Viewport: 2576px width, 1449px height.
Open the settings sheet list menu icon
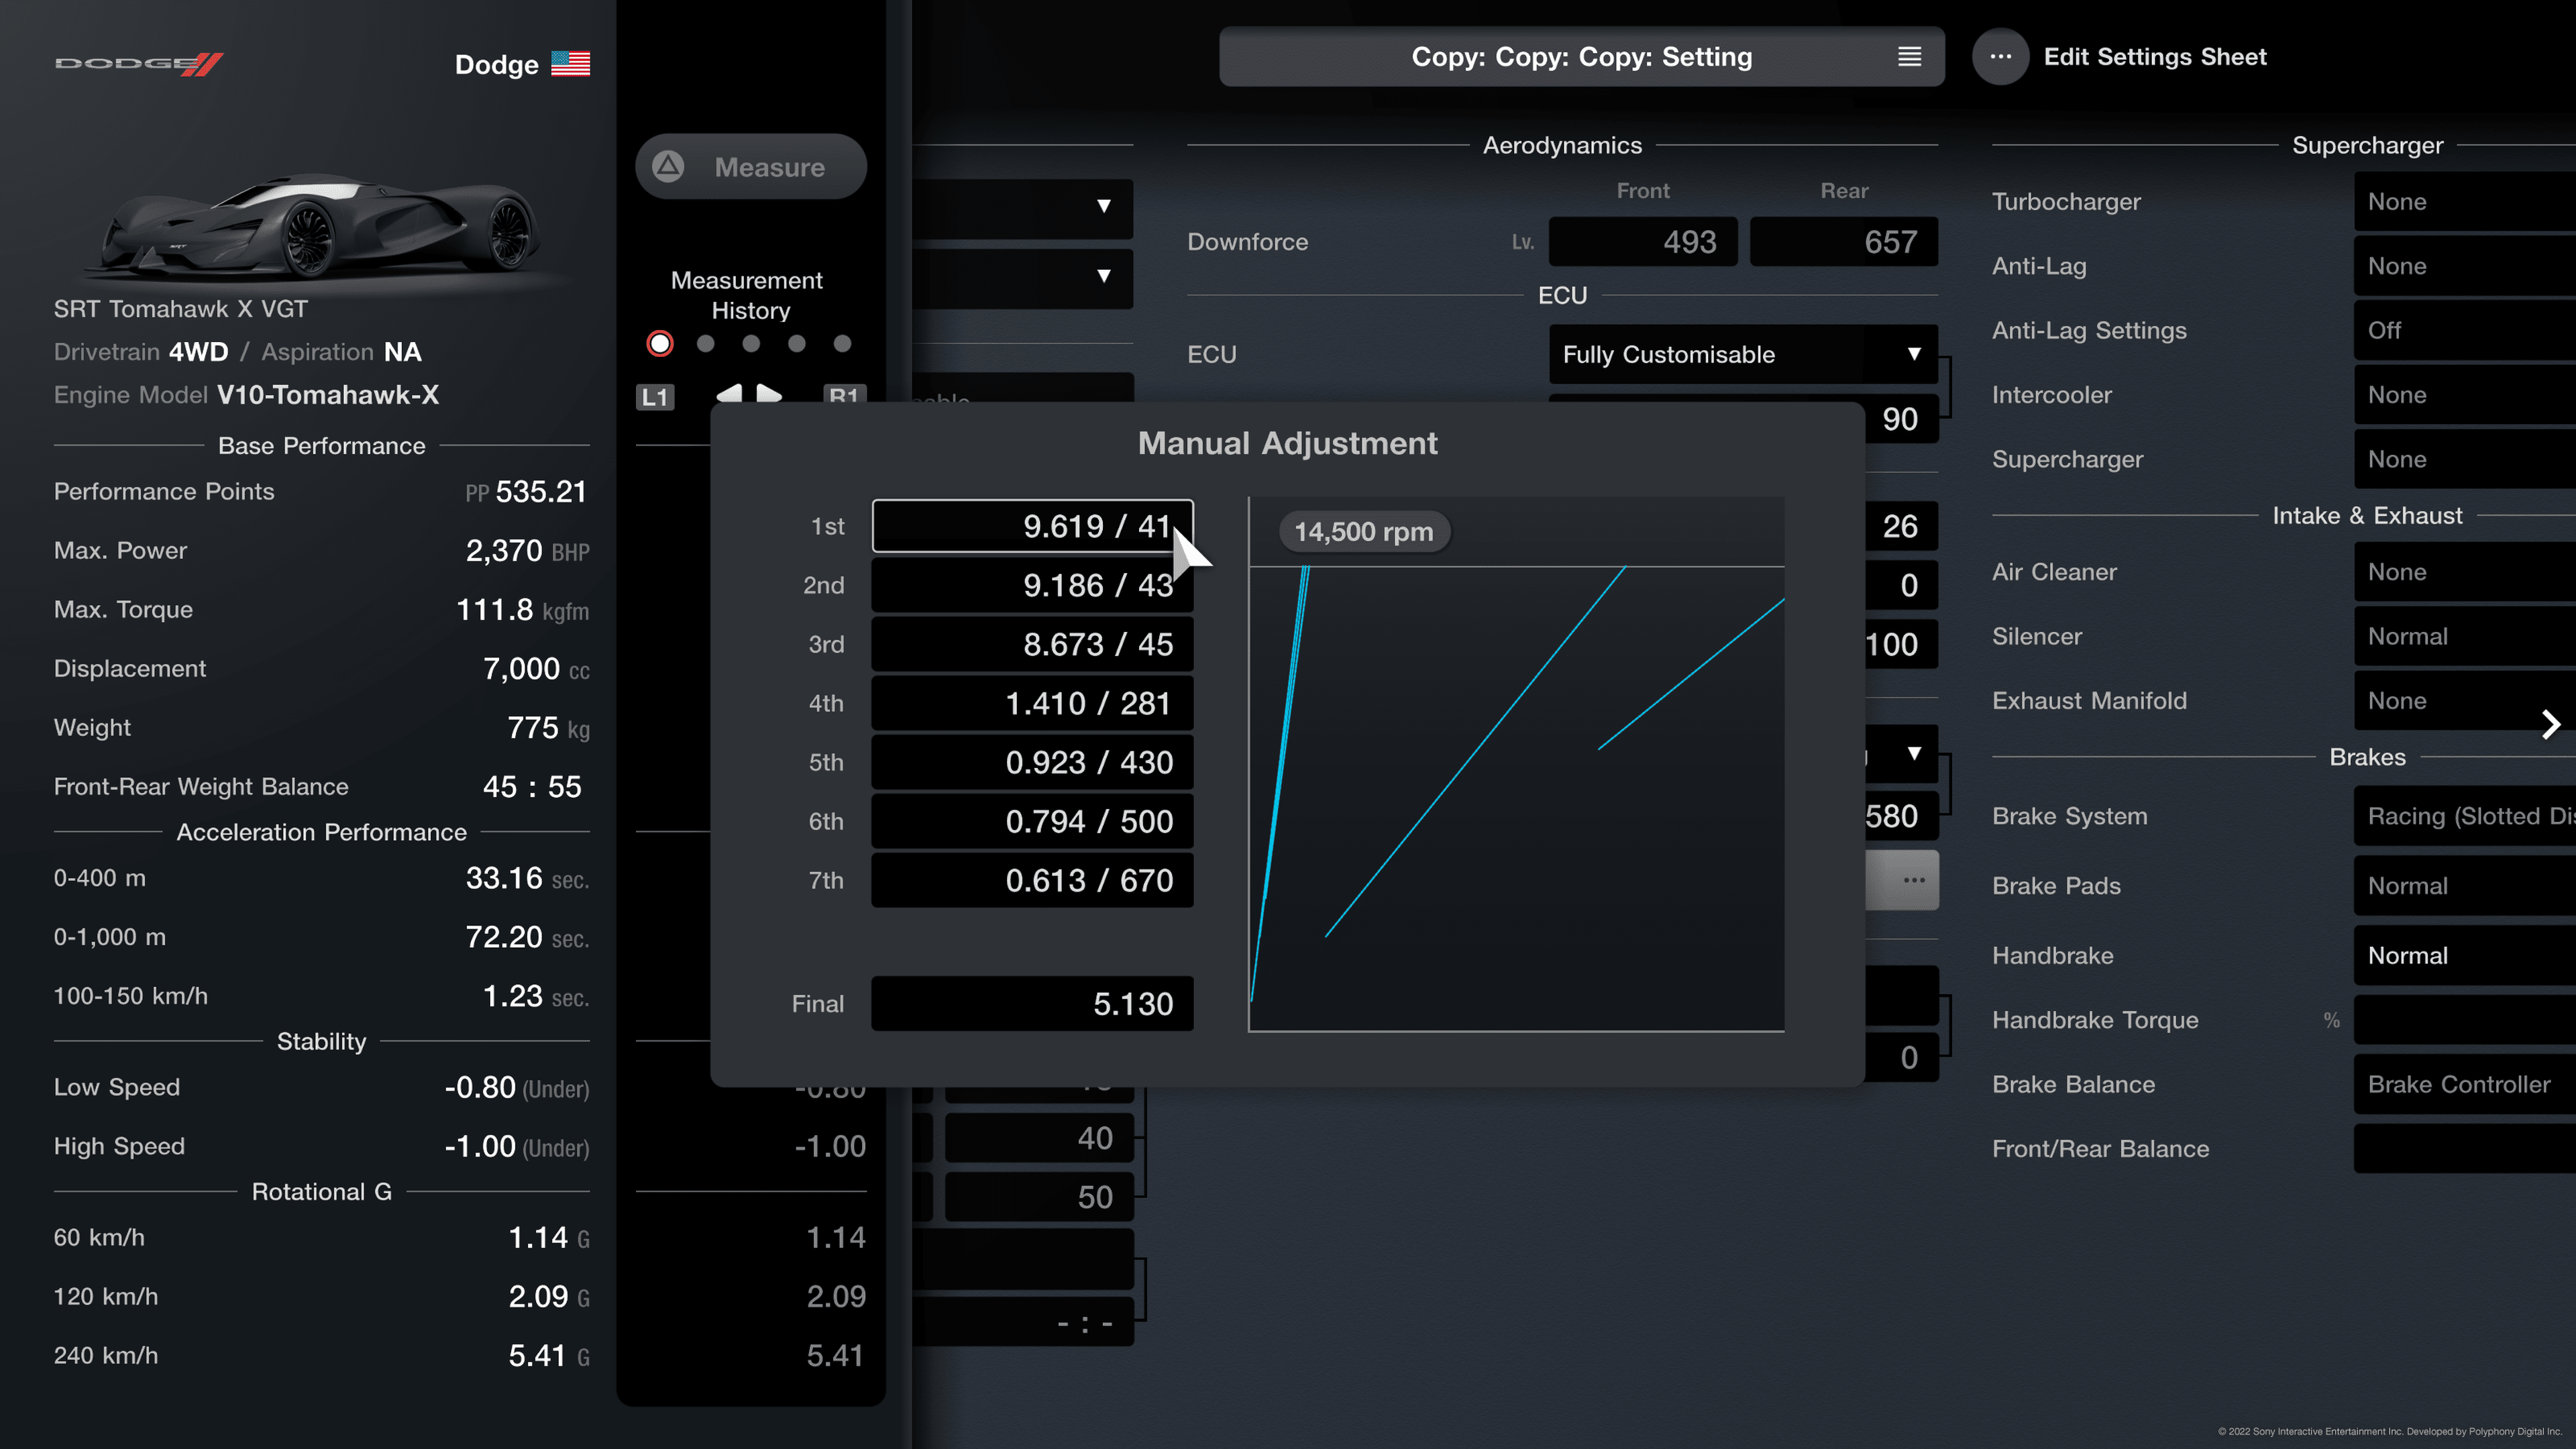(x=1909, y=57)
